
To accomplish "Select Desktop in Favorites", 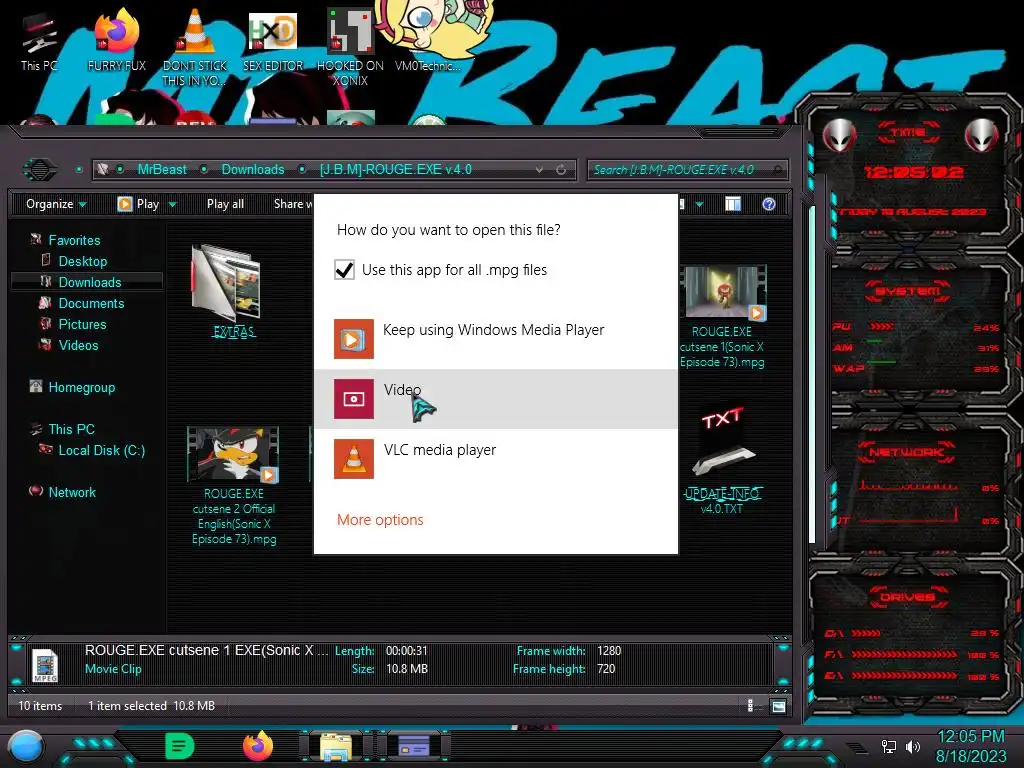I will pos(83,261).
